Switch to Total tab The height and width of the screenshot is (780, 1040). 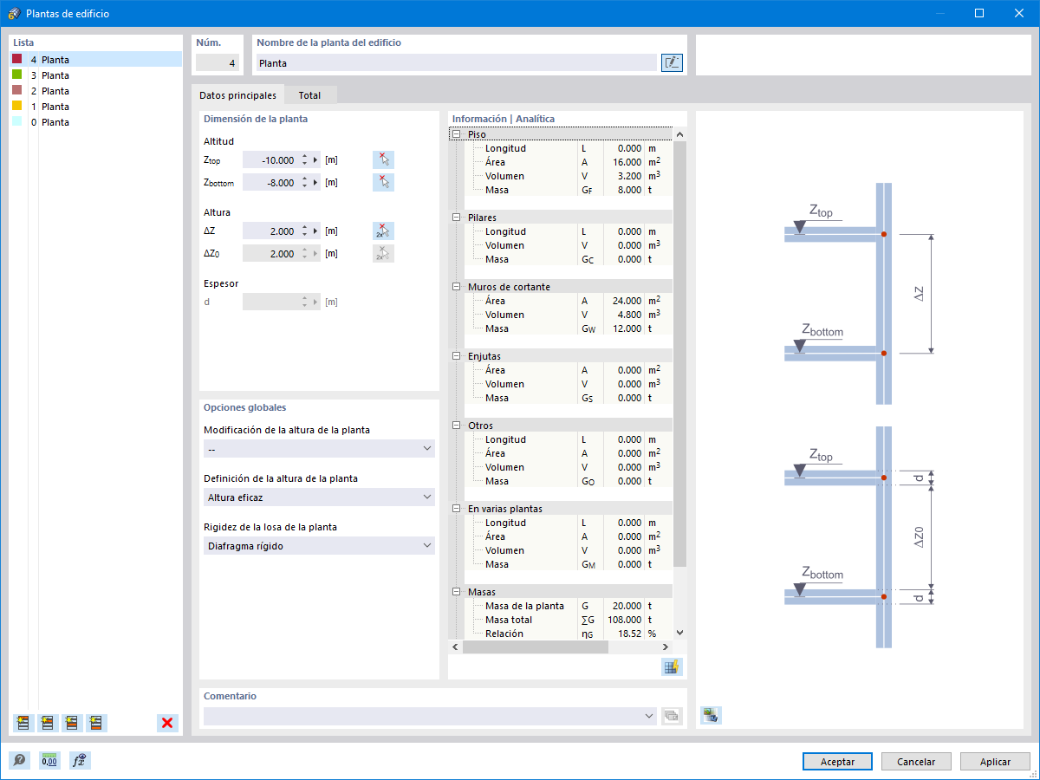pyautogui.click(x=310, y=96)
